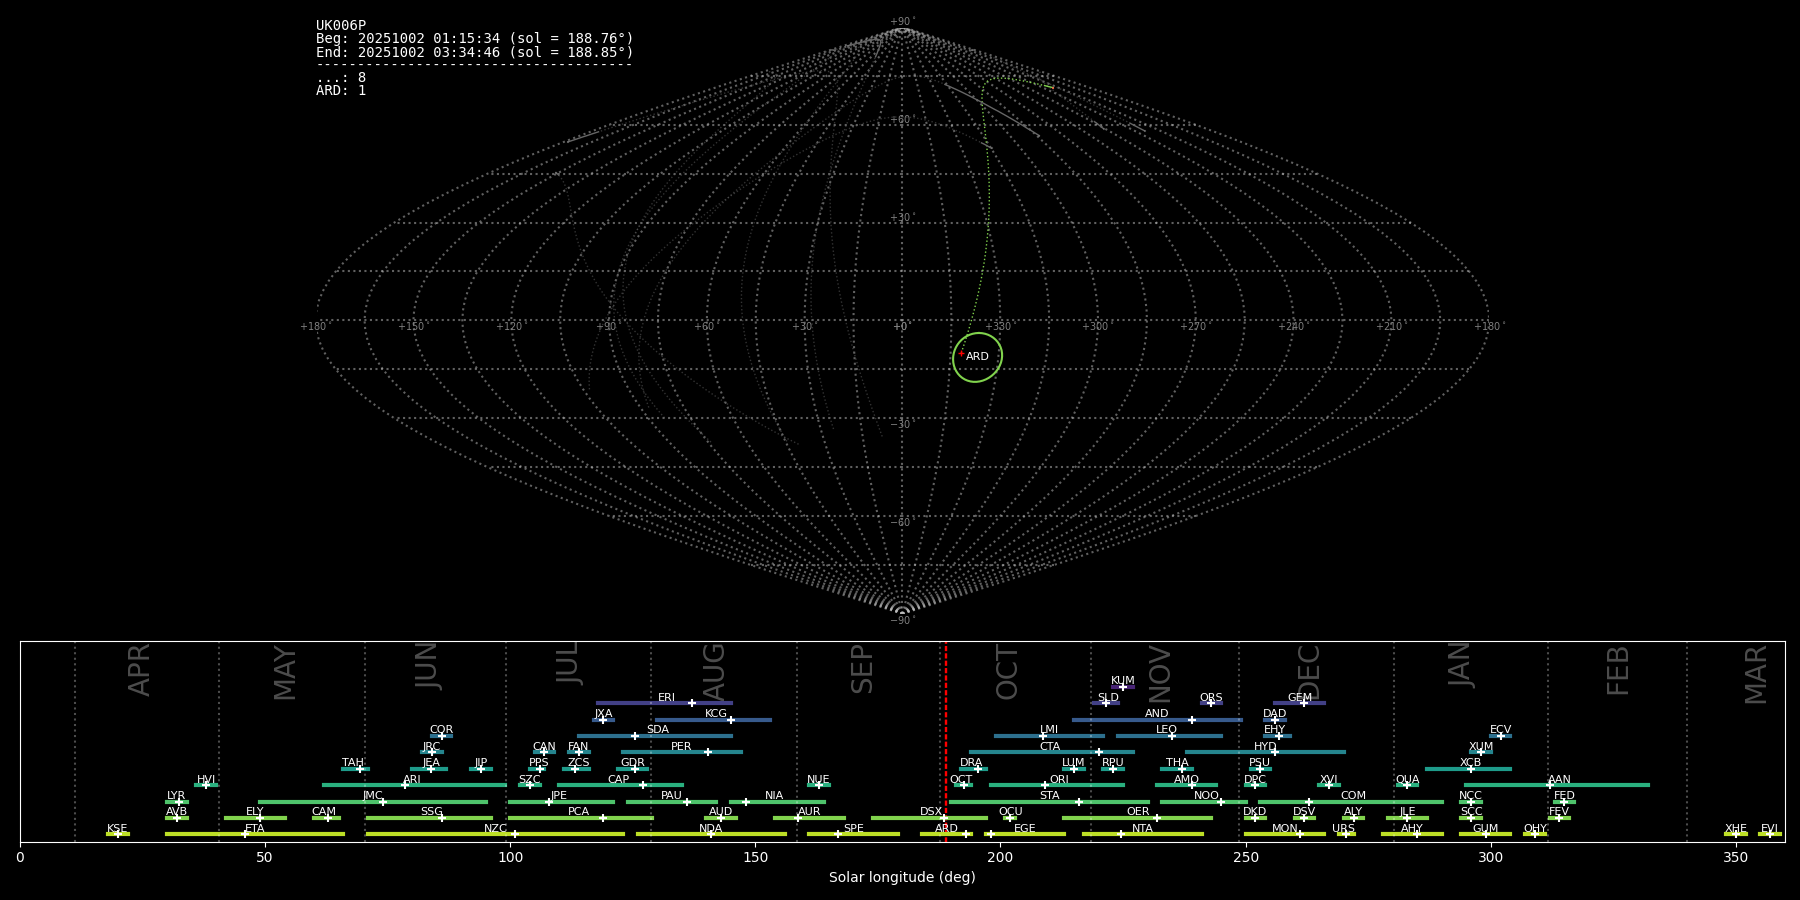1800x900 pixels.
Task: Click the red cross marker beside the ARD circle
Action: [x=961, y=353]
